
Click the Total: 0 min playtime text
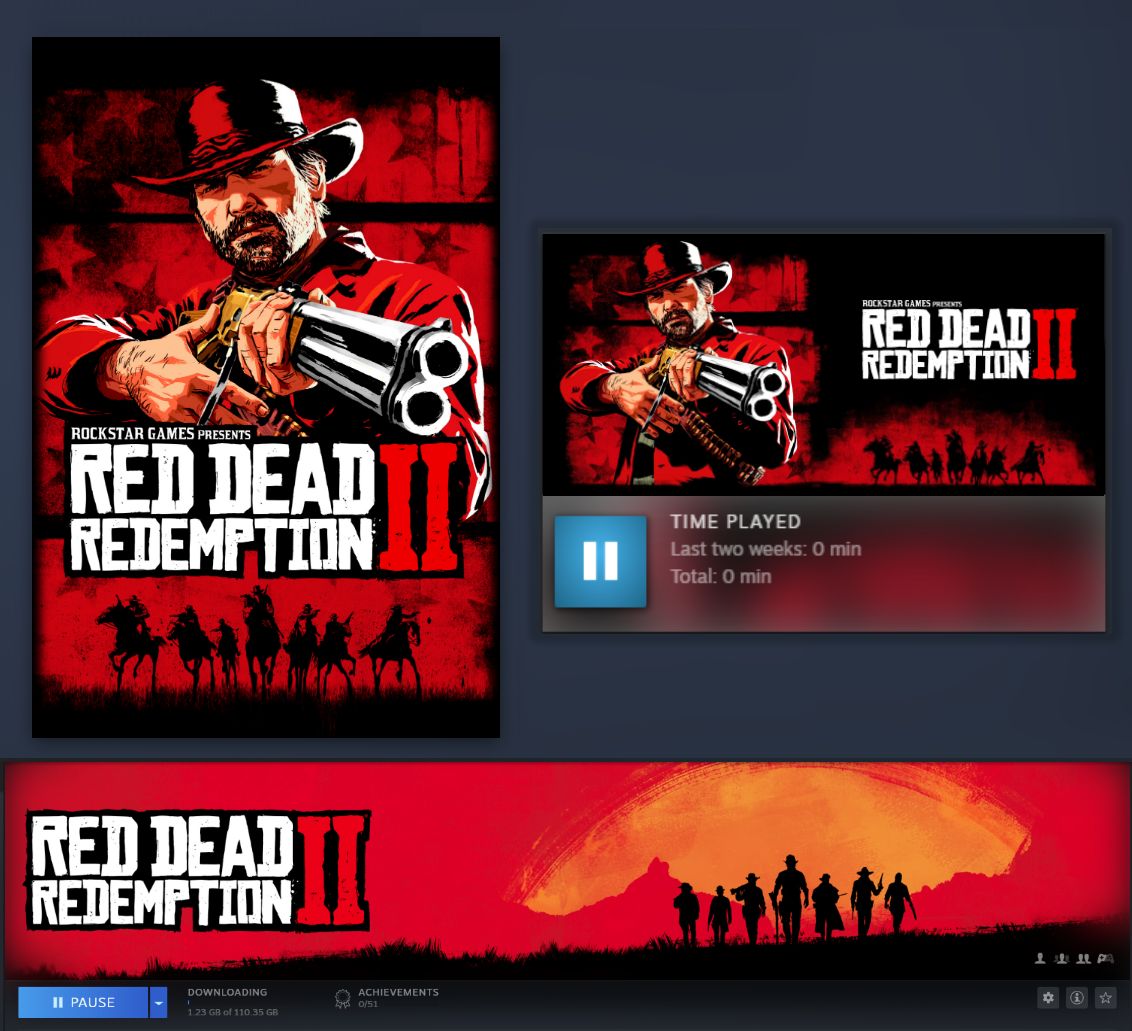click(x=720, y=576)
